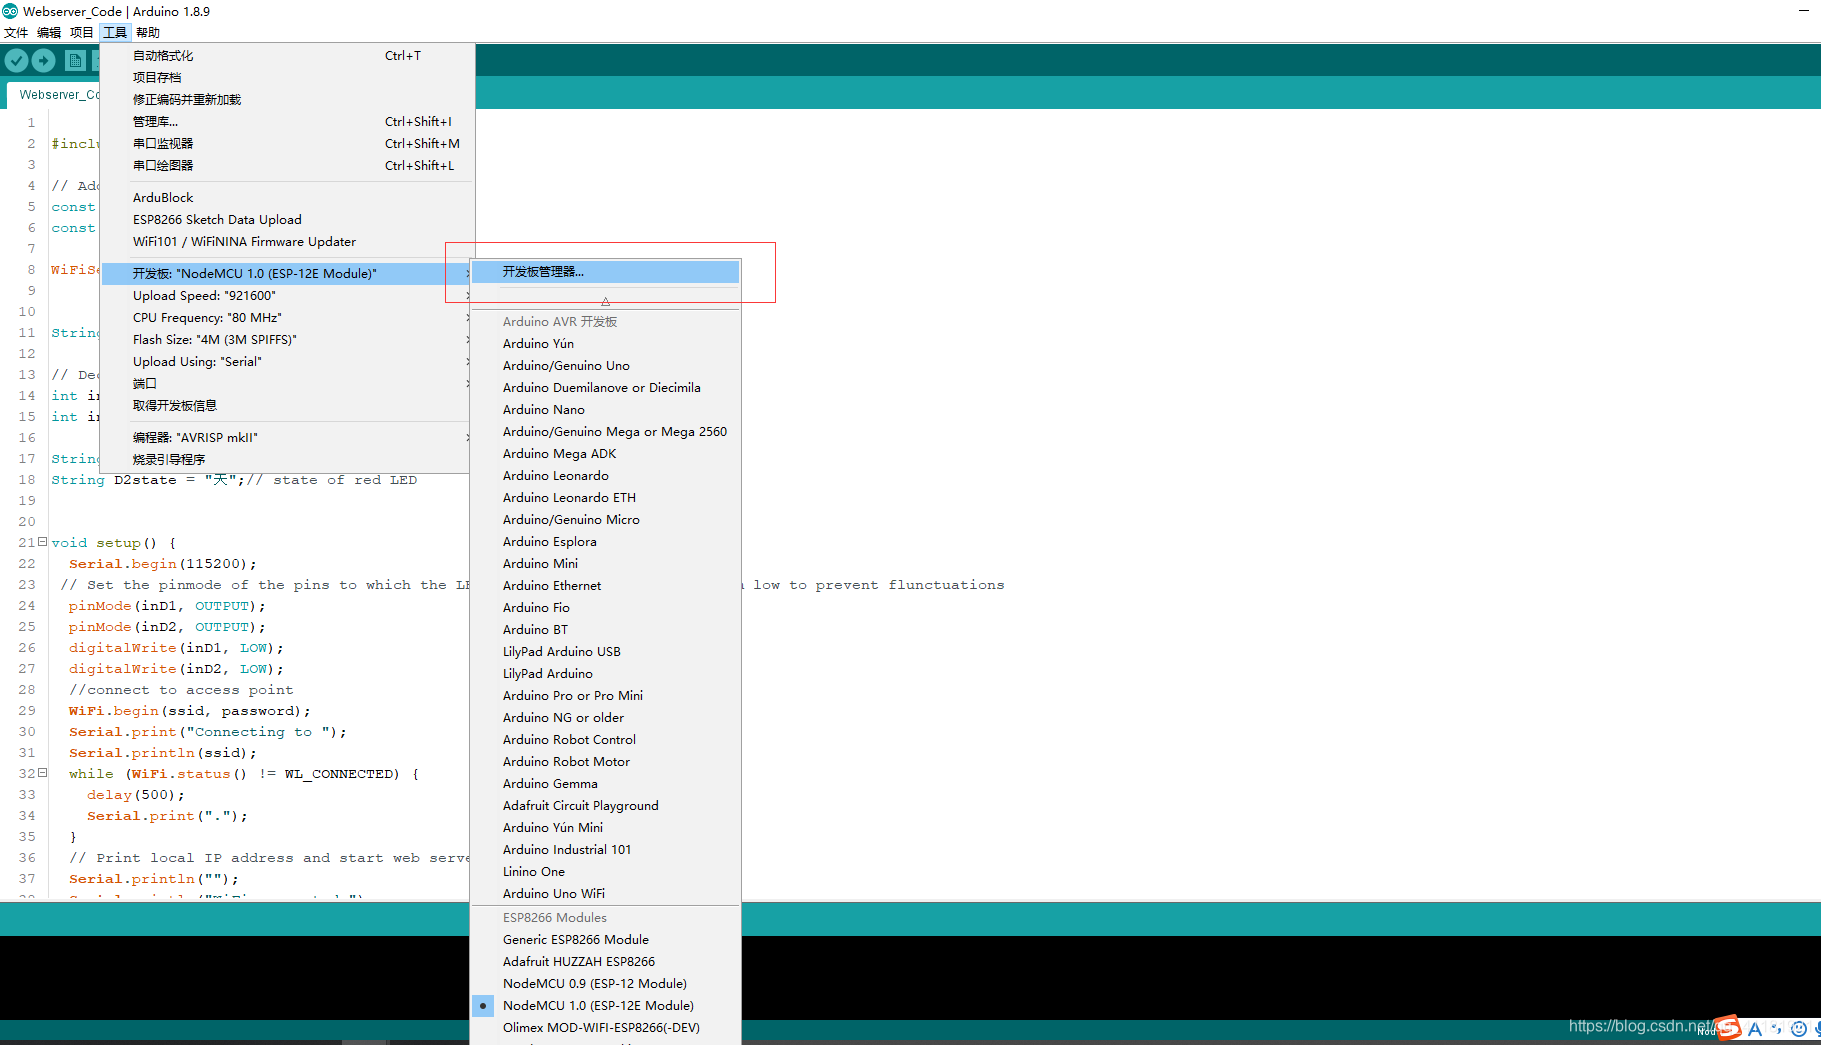Click the verify sketch checkmark icon
Screen dimensions: 1821x1045
[x=16, y=60]
